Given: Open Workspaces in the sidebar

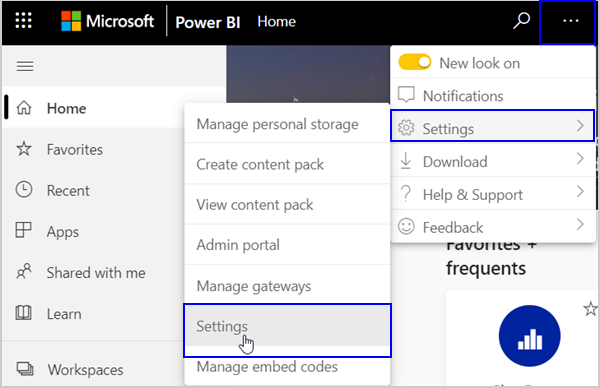Looking at the screenshot, I should (85, 370).
